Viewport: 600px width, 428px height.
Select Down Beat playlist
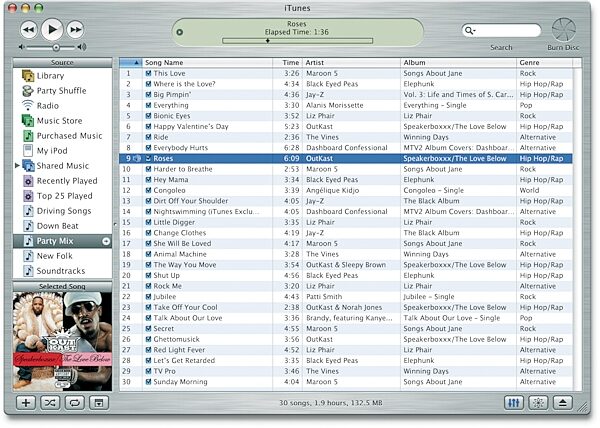pyautogui.click(x=50, y=226)
